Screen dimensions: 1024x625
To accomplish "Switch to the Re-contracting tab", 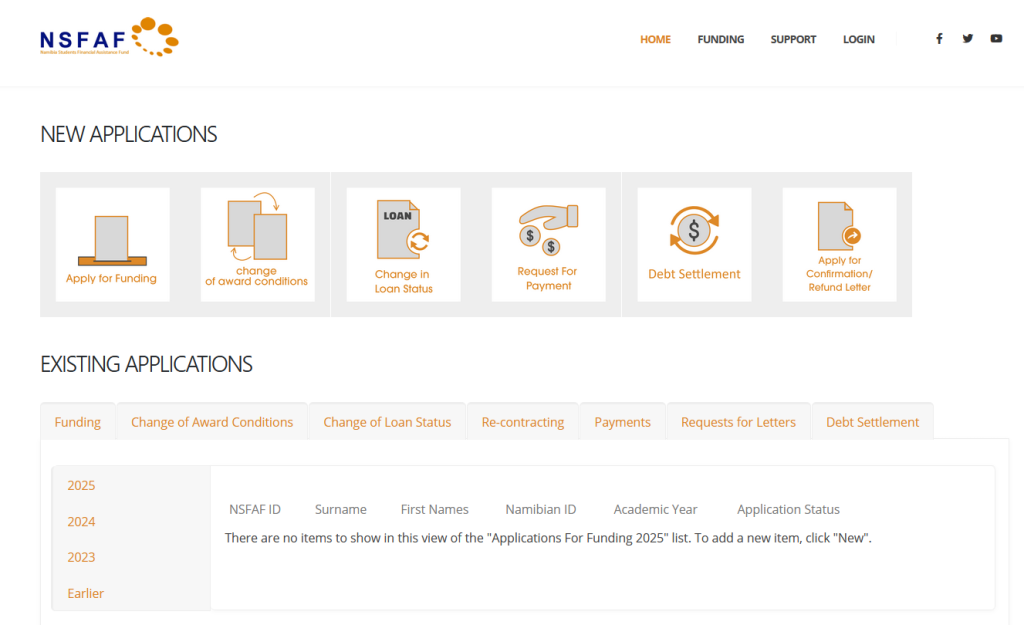I will [523, 422].
